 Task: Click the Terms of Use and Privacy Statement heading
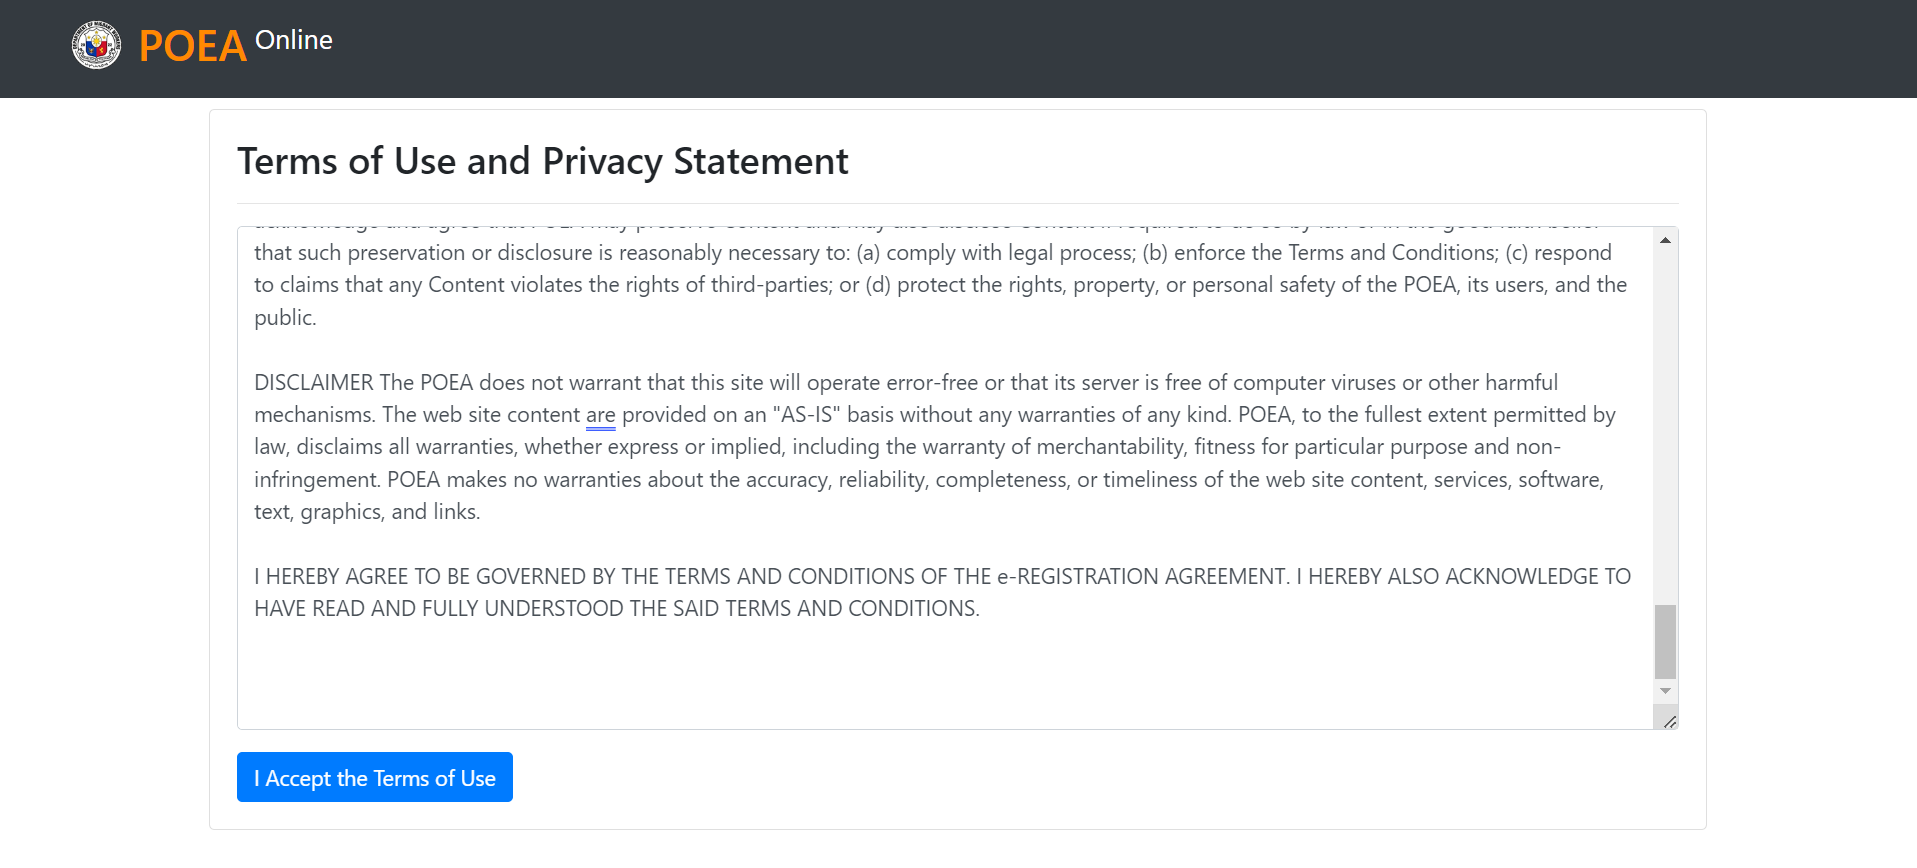click(x=543, y=161)
